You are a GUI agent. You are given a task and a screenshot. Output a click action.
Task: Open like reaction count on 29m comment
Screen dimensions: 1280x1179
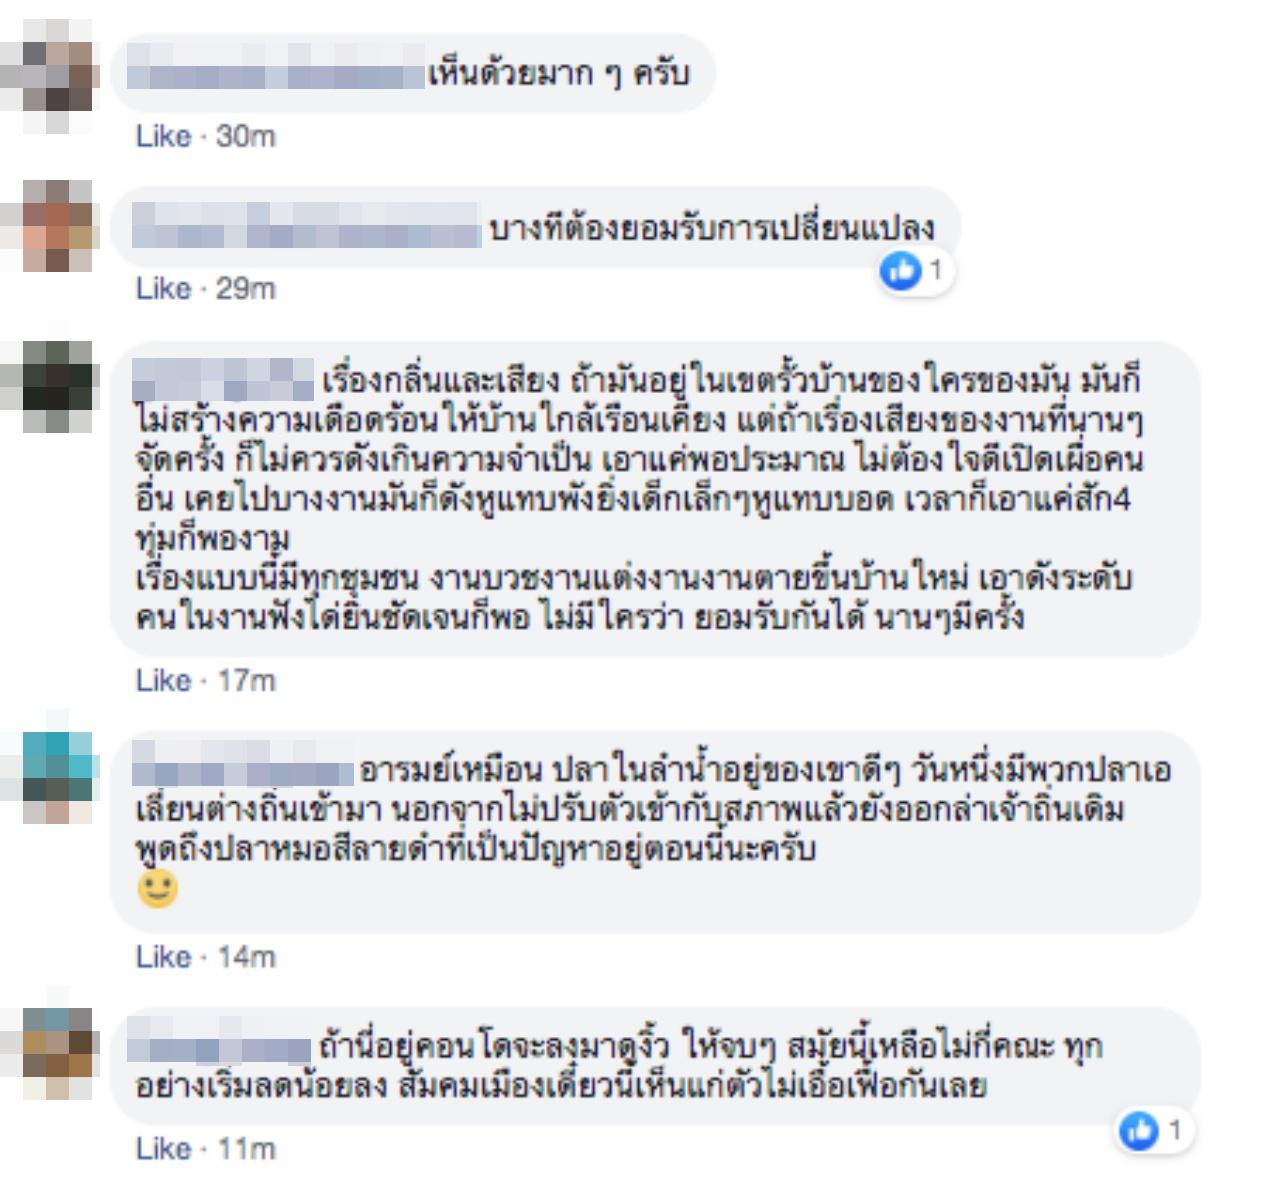tap(915, 271)
